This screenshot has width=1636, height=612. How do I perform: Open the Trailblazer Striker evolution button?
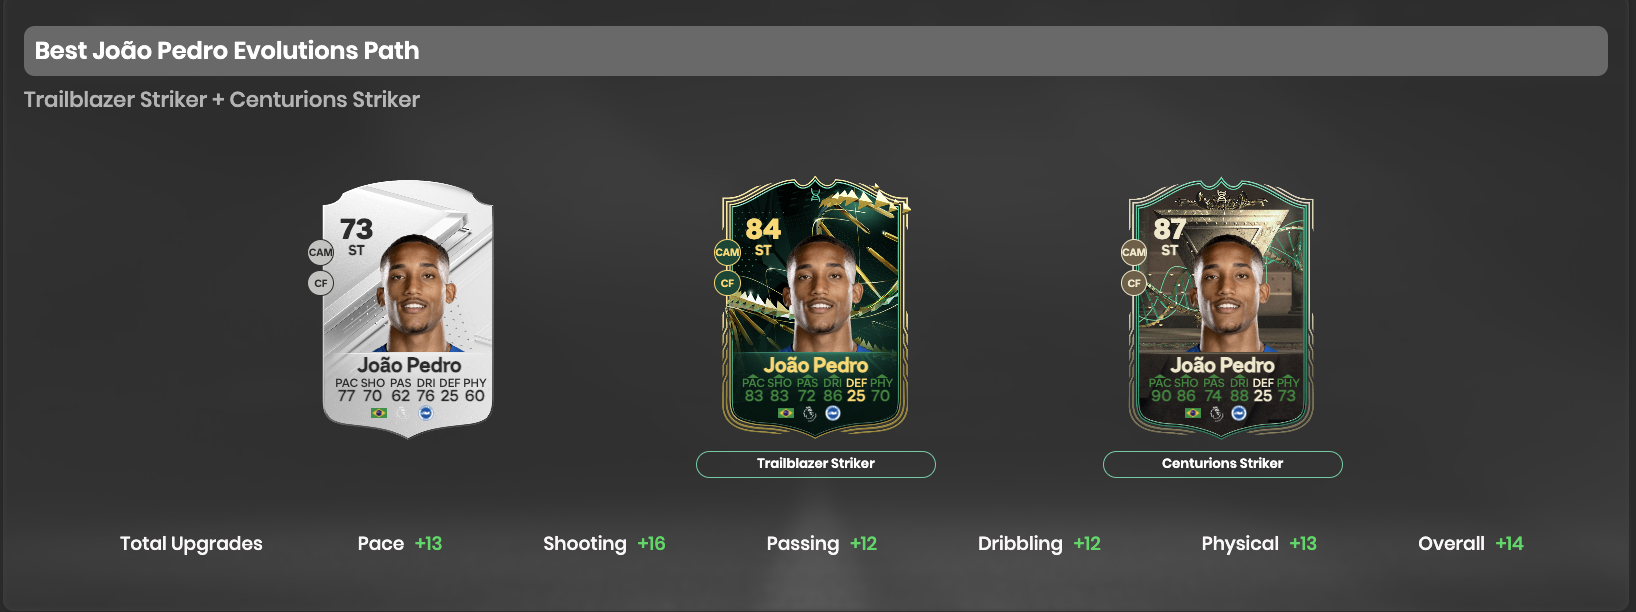click(816, 464)
